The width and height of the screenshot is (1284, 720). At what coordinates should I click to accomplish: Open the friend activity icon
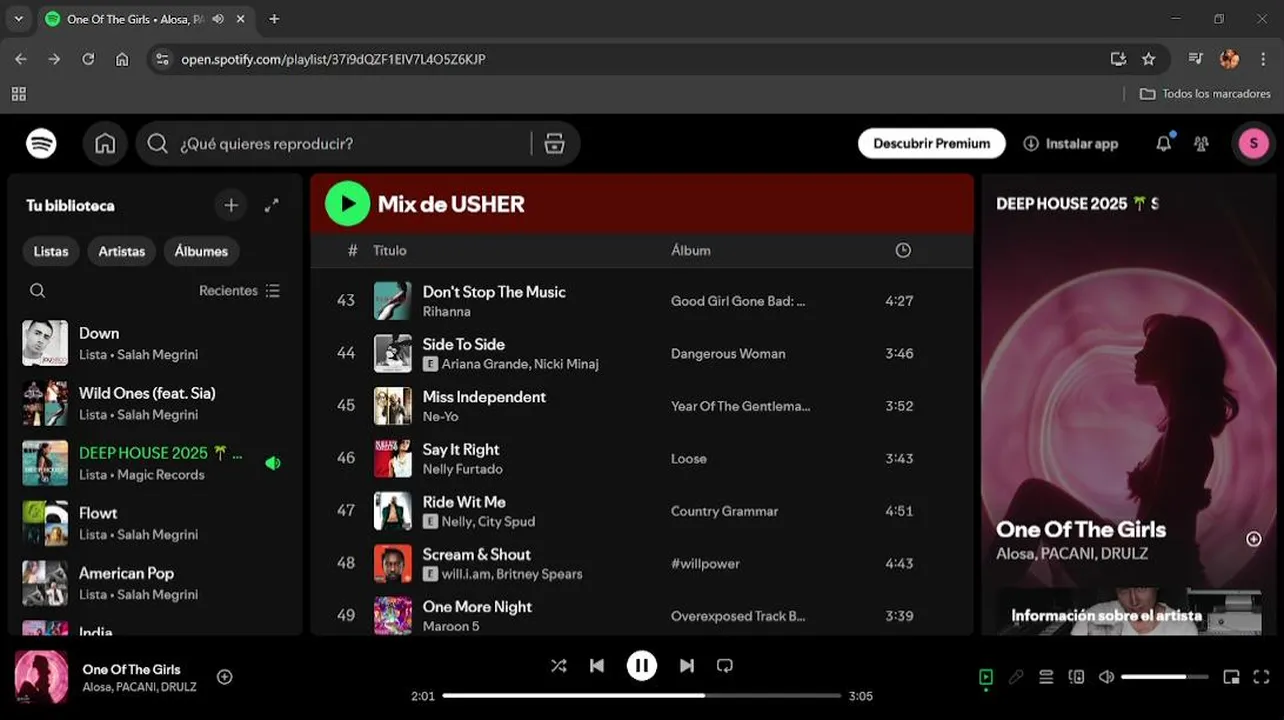[1201, 143]
